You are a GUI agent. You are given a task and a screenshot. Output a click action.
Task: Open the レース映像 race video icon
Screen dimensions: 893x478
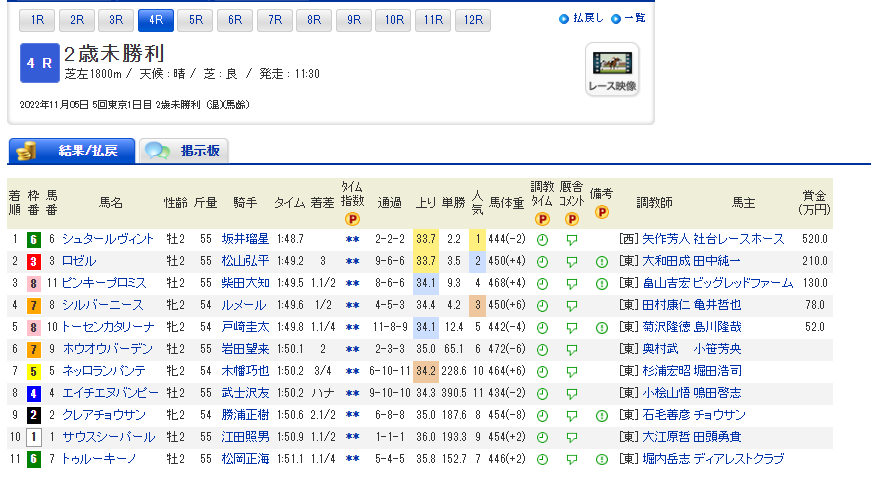[611, 69]
